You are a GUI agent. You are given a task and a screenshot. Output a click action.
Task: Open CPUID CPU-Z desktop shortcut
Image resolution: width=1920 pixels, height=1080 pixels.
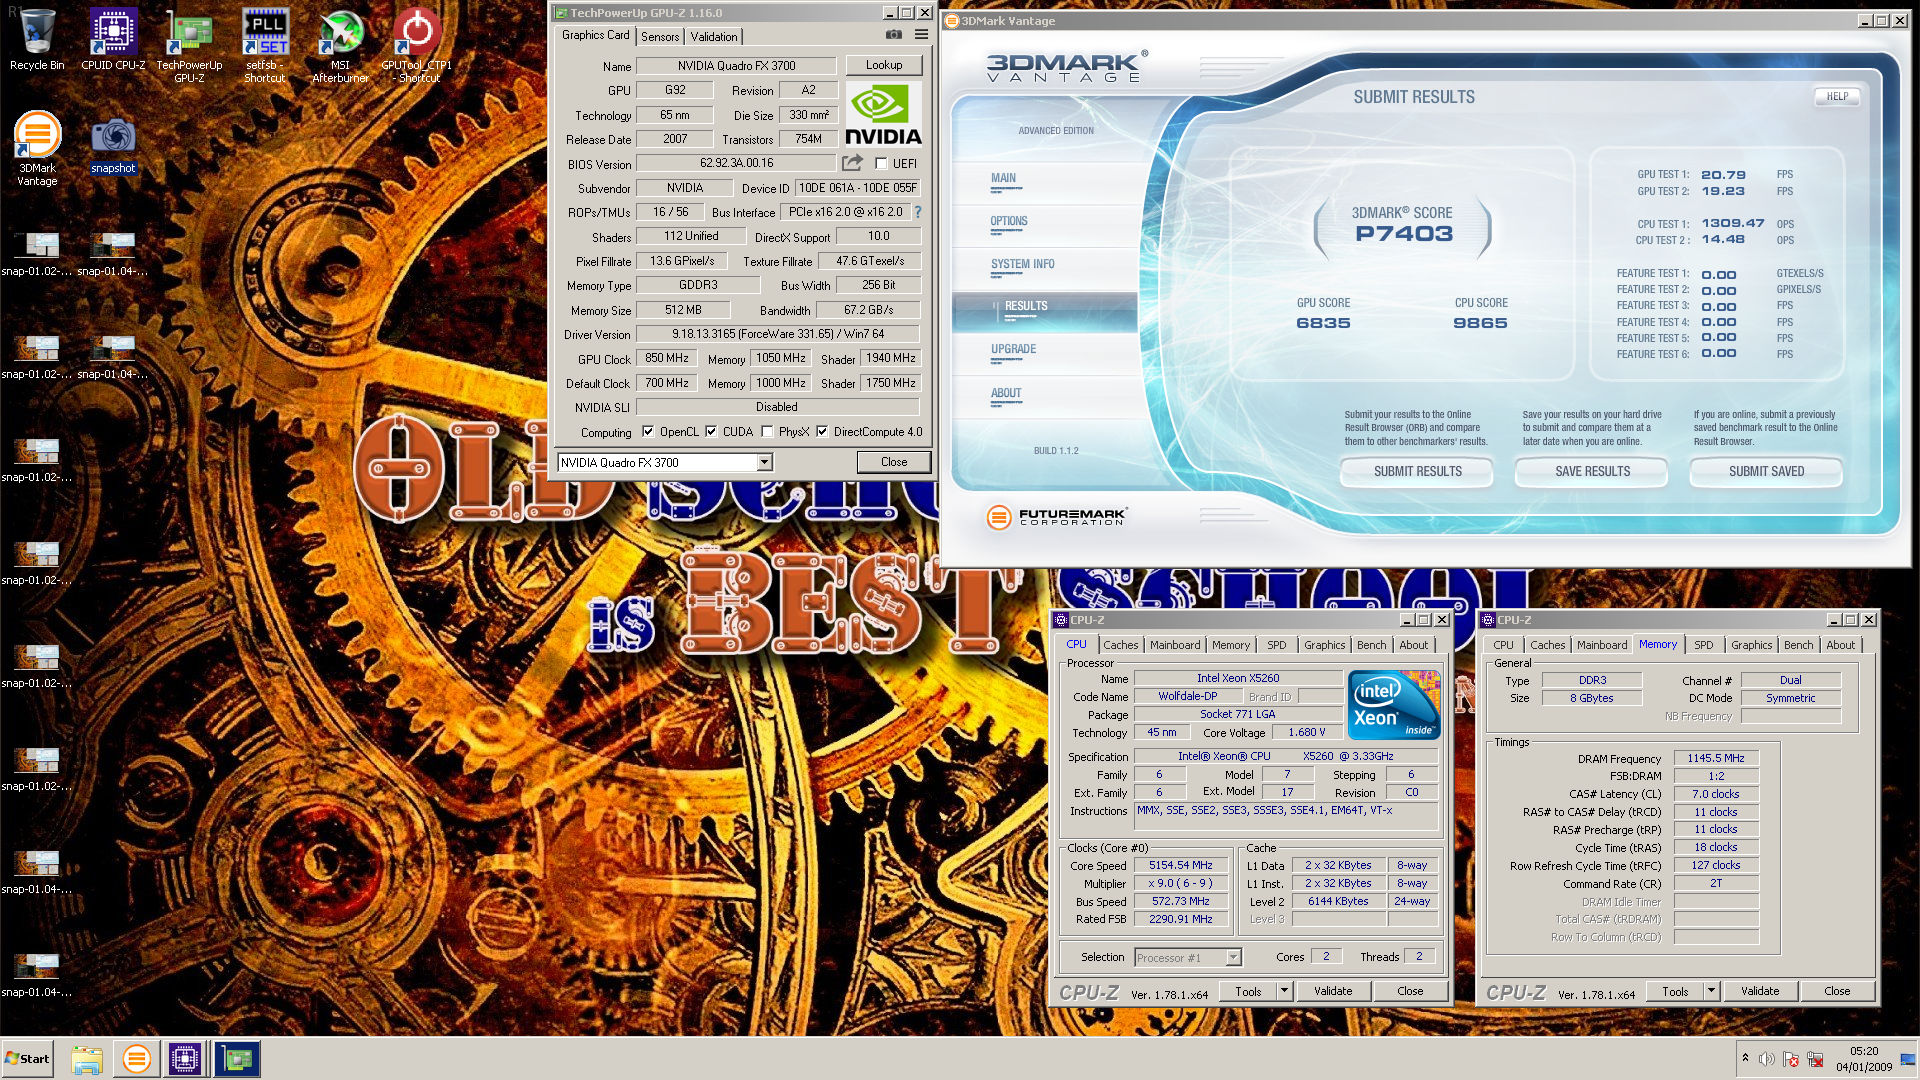pos(113,40)
